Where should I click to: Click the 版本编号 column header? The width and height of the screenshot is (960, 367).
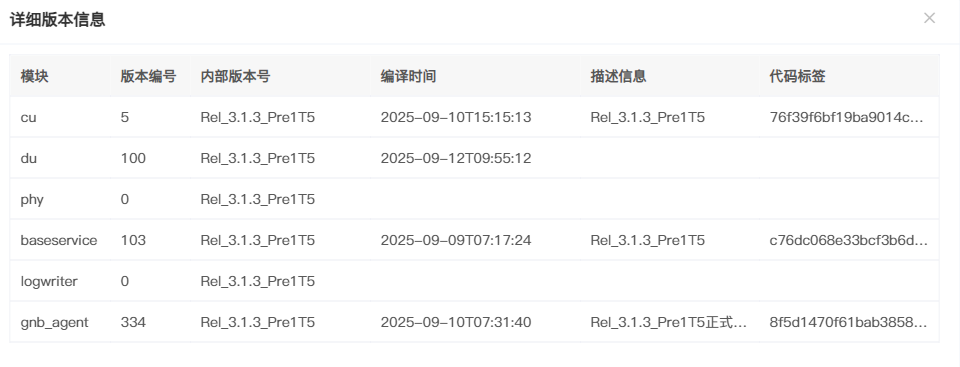148,76
